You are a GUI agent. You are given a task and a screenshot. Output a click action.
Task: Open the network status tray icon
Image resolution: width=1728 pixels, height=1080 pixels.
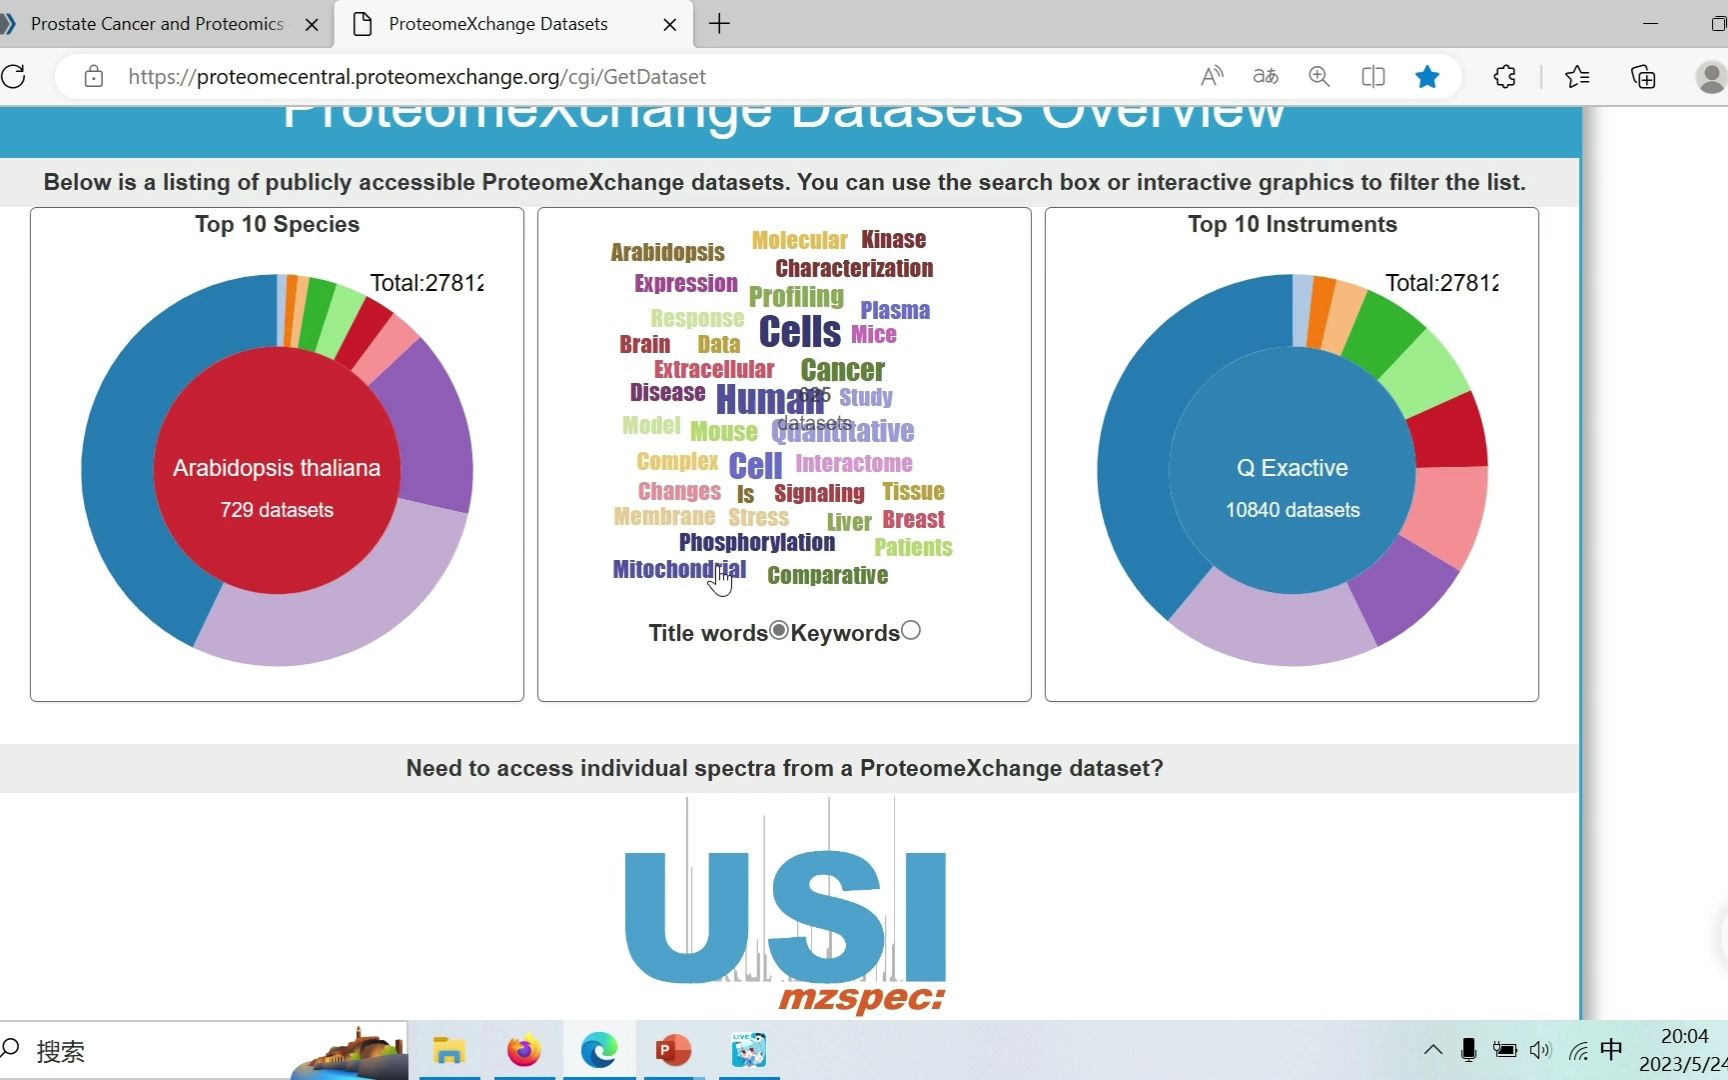coord(1578,1050)
